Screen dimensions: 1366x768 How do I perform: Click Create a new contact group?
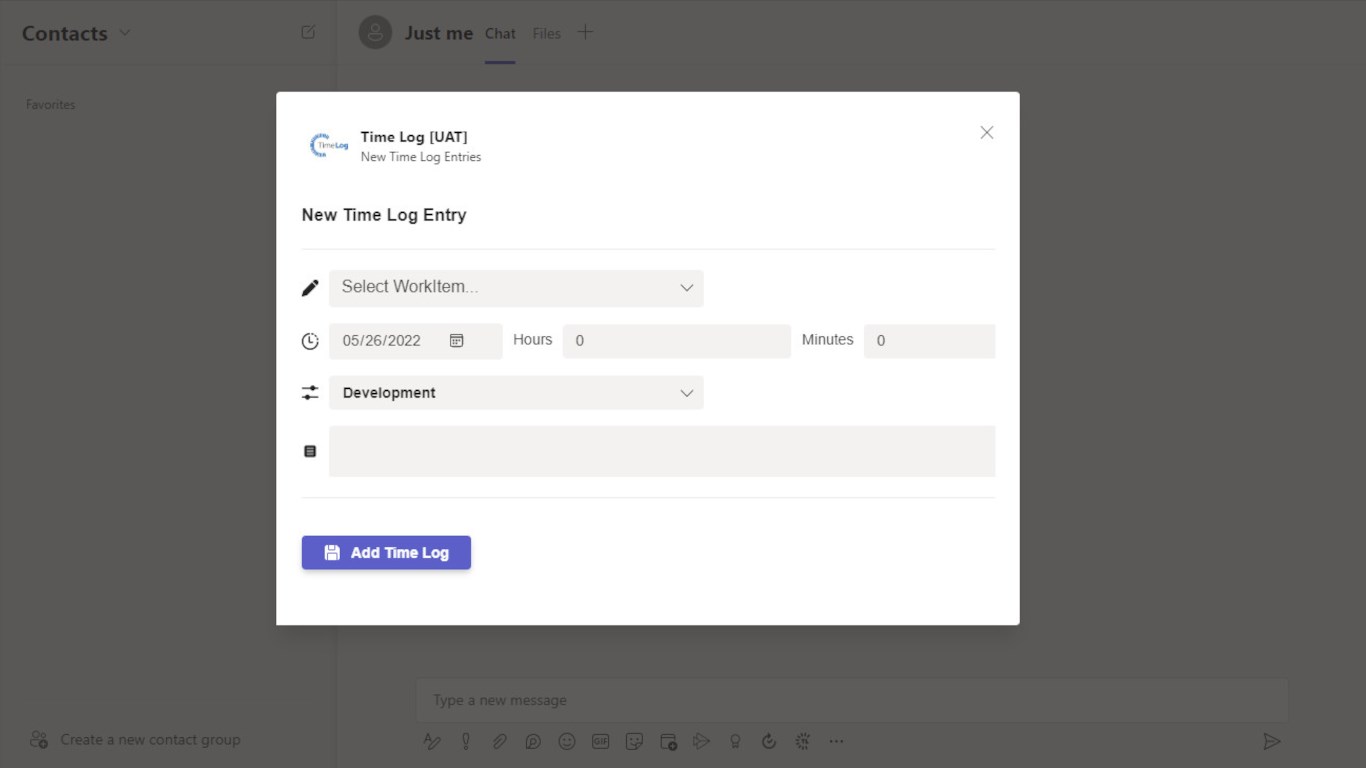click(x=150, y=740)
